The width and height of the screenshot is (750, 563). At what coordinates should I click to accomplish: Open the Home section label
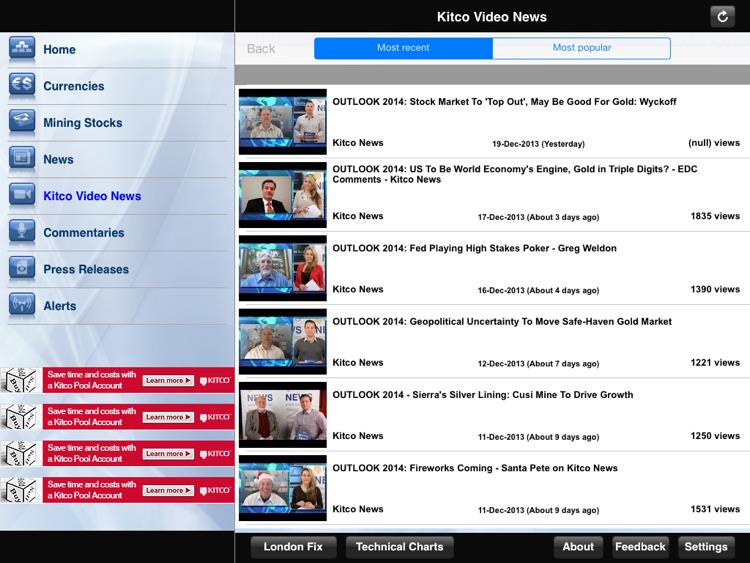pyautogui.click(x=59, y=49)
